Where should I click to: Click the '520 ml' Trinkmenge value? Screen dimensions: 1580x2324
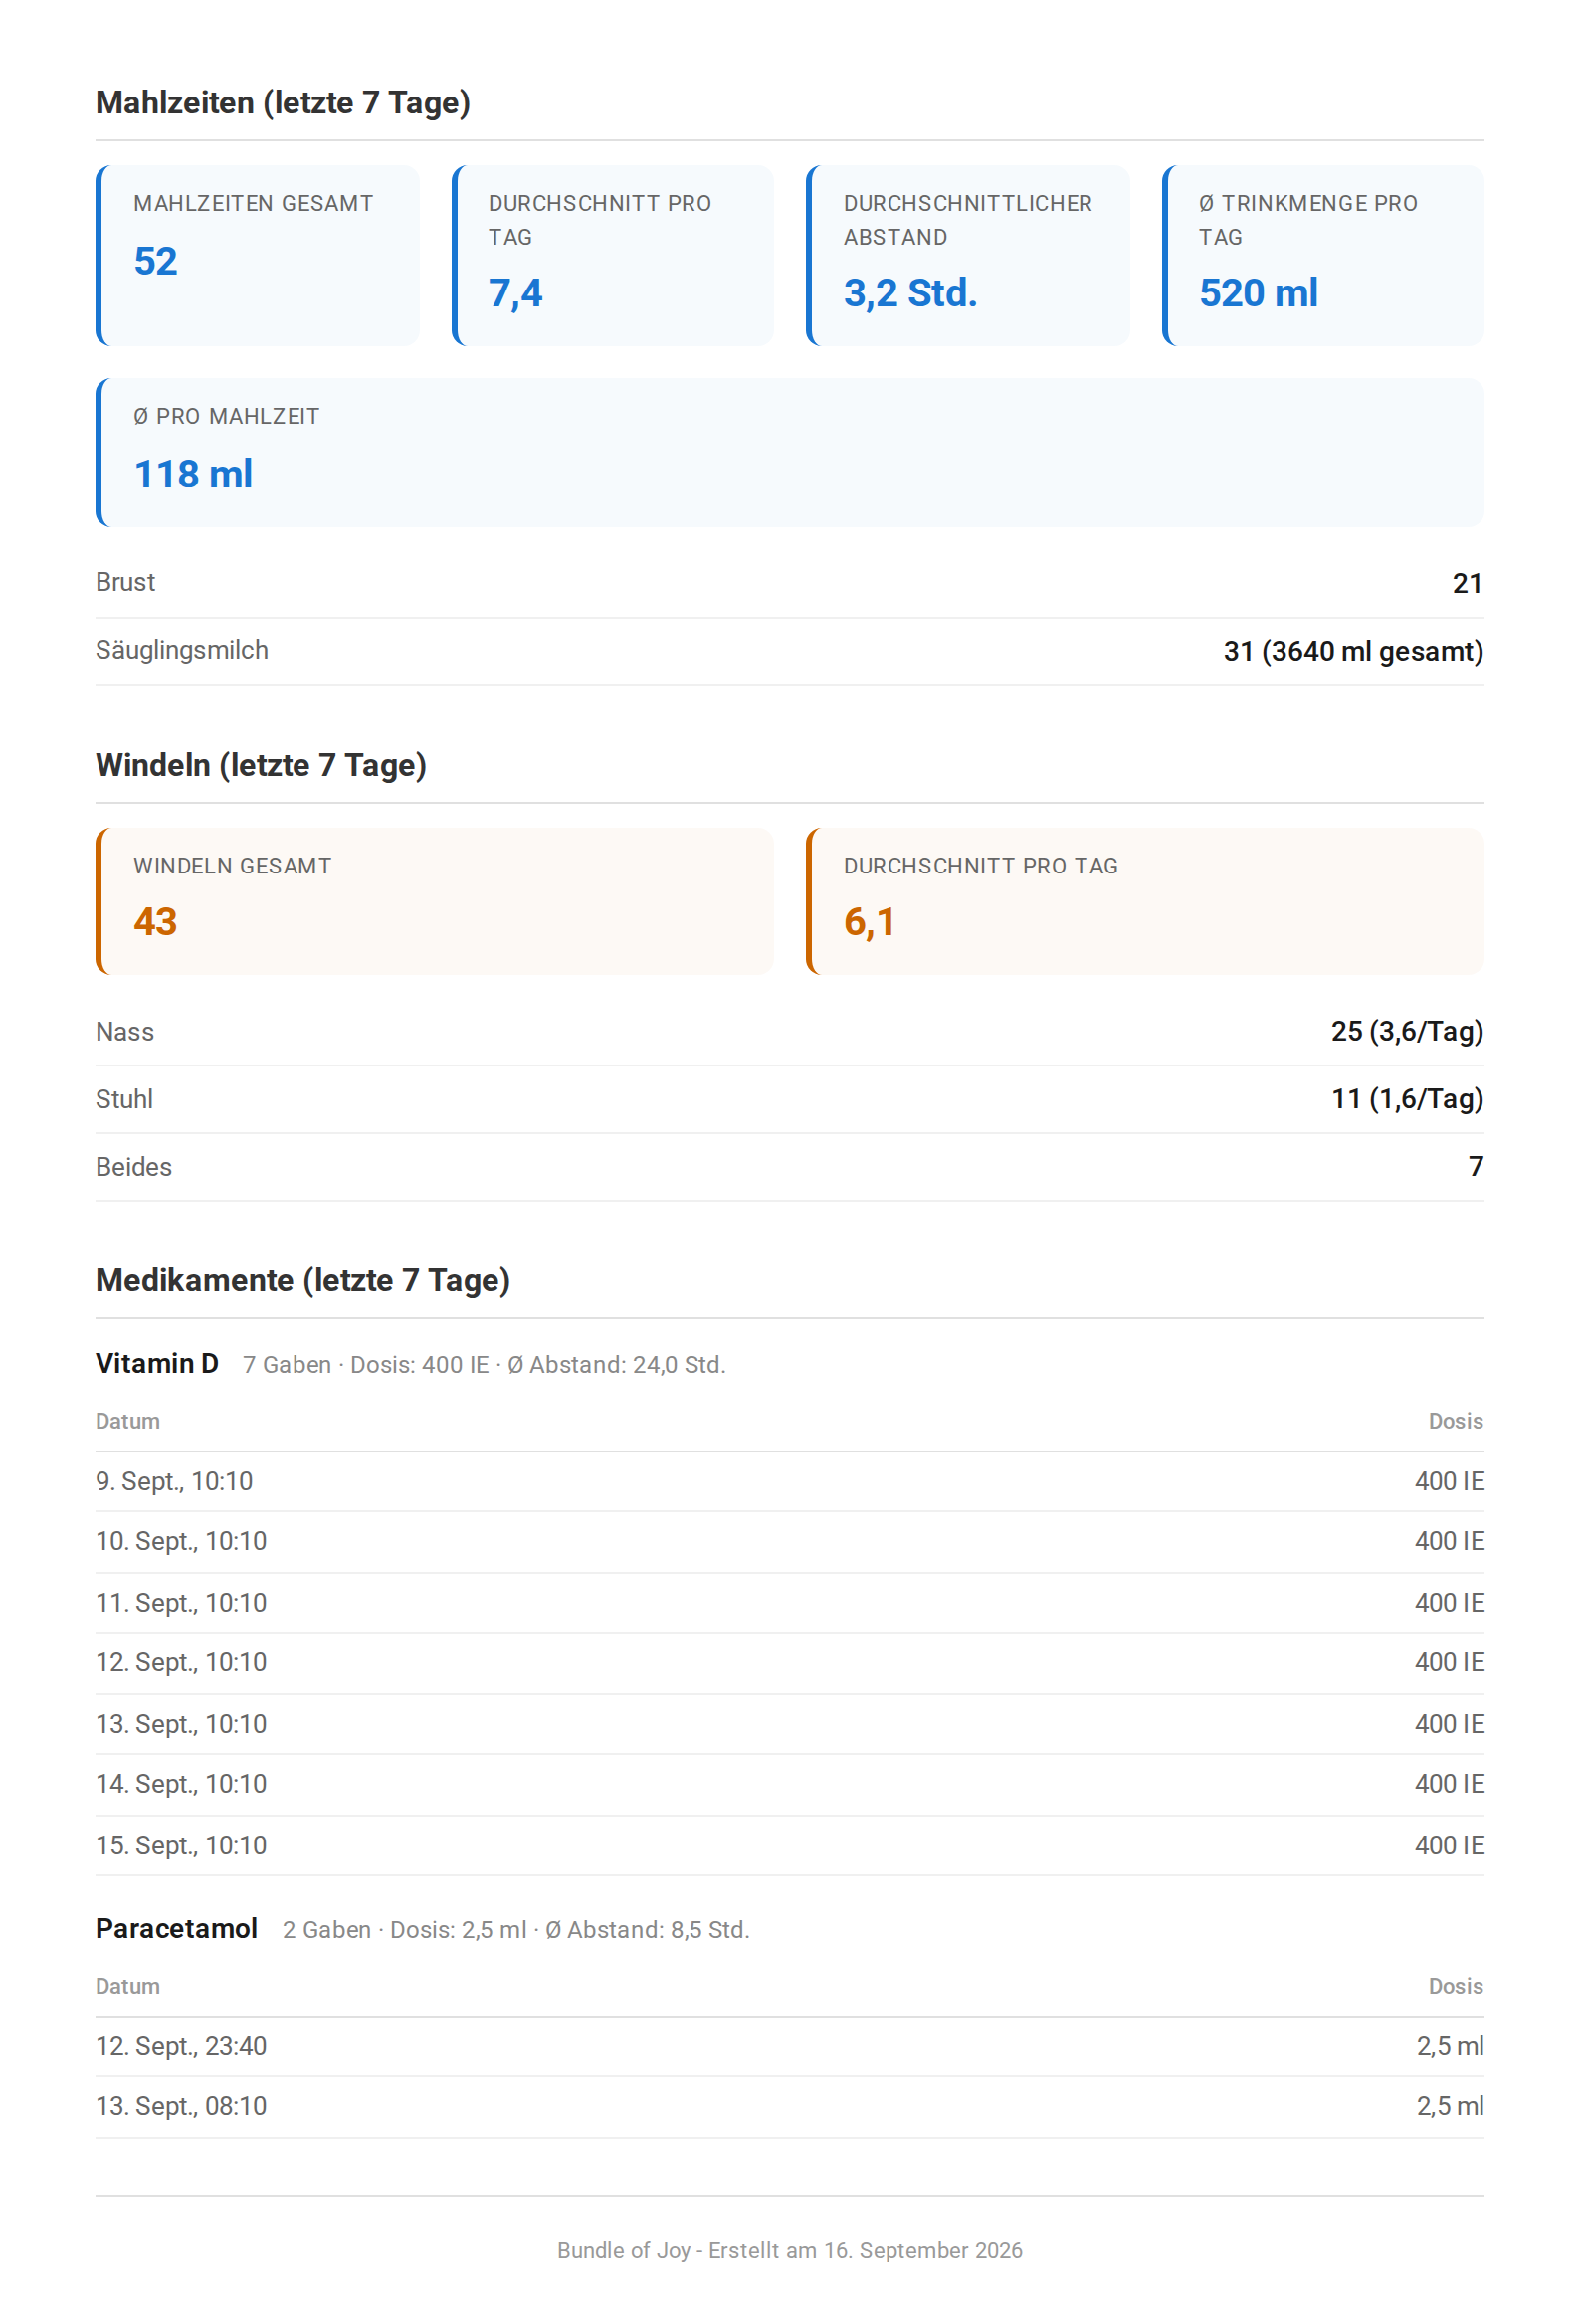point(1258,293)
